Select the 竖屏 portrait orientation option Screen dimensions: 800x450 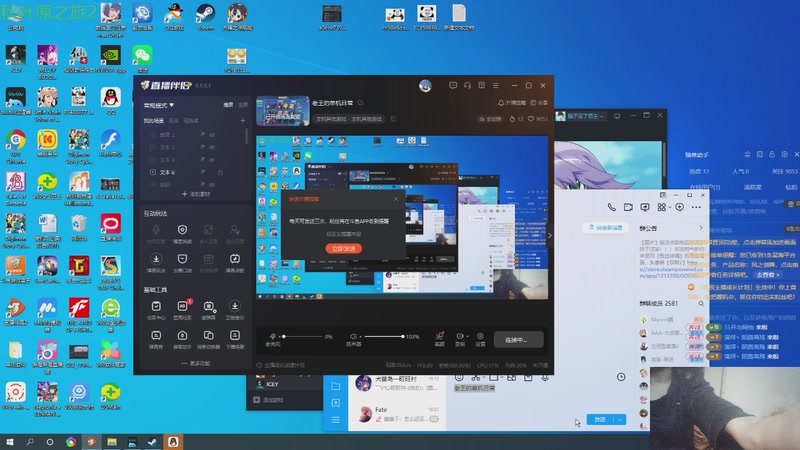pos(243,105)
